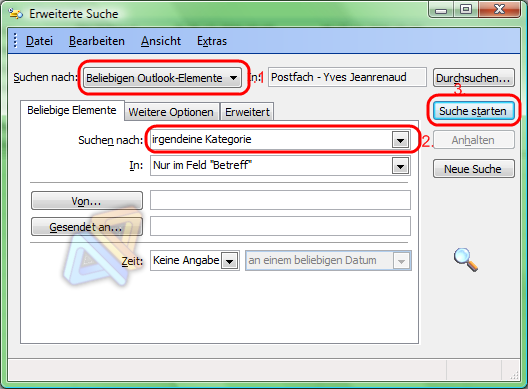Select the Beliebige Elemente tab
This screenshot has width=528, height=389.
[72, 110]
